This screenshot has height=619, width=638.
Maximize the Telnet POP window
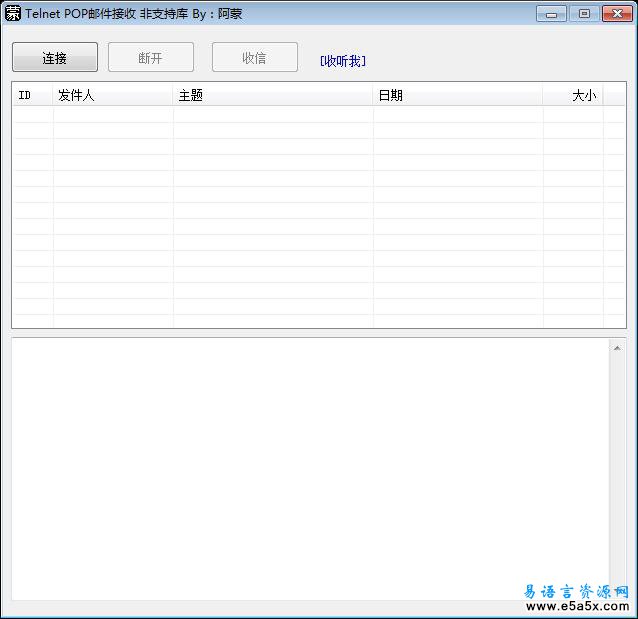(584, 14)
